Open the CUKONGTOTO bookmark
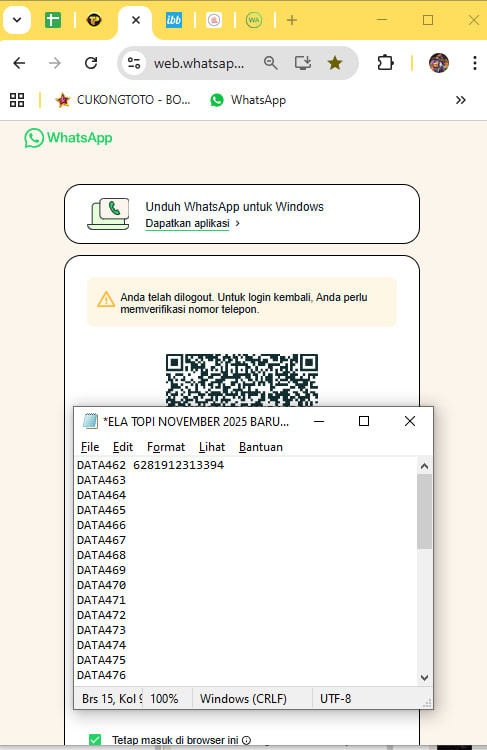Screen dimensions: 487x750 pyautogui.click(x=123, y=100)
